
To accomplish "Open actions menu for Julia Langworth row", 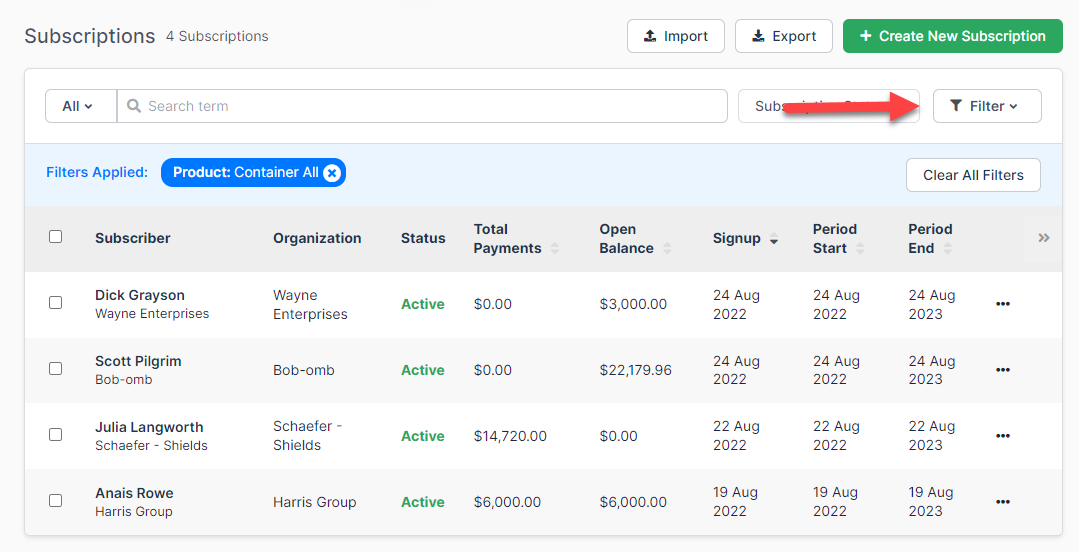I will 1002,436.
